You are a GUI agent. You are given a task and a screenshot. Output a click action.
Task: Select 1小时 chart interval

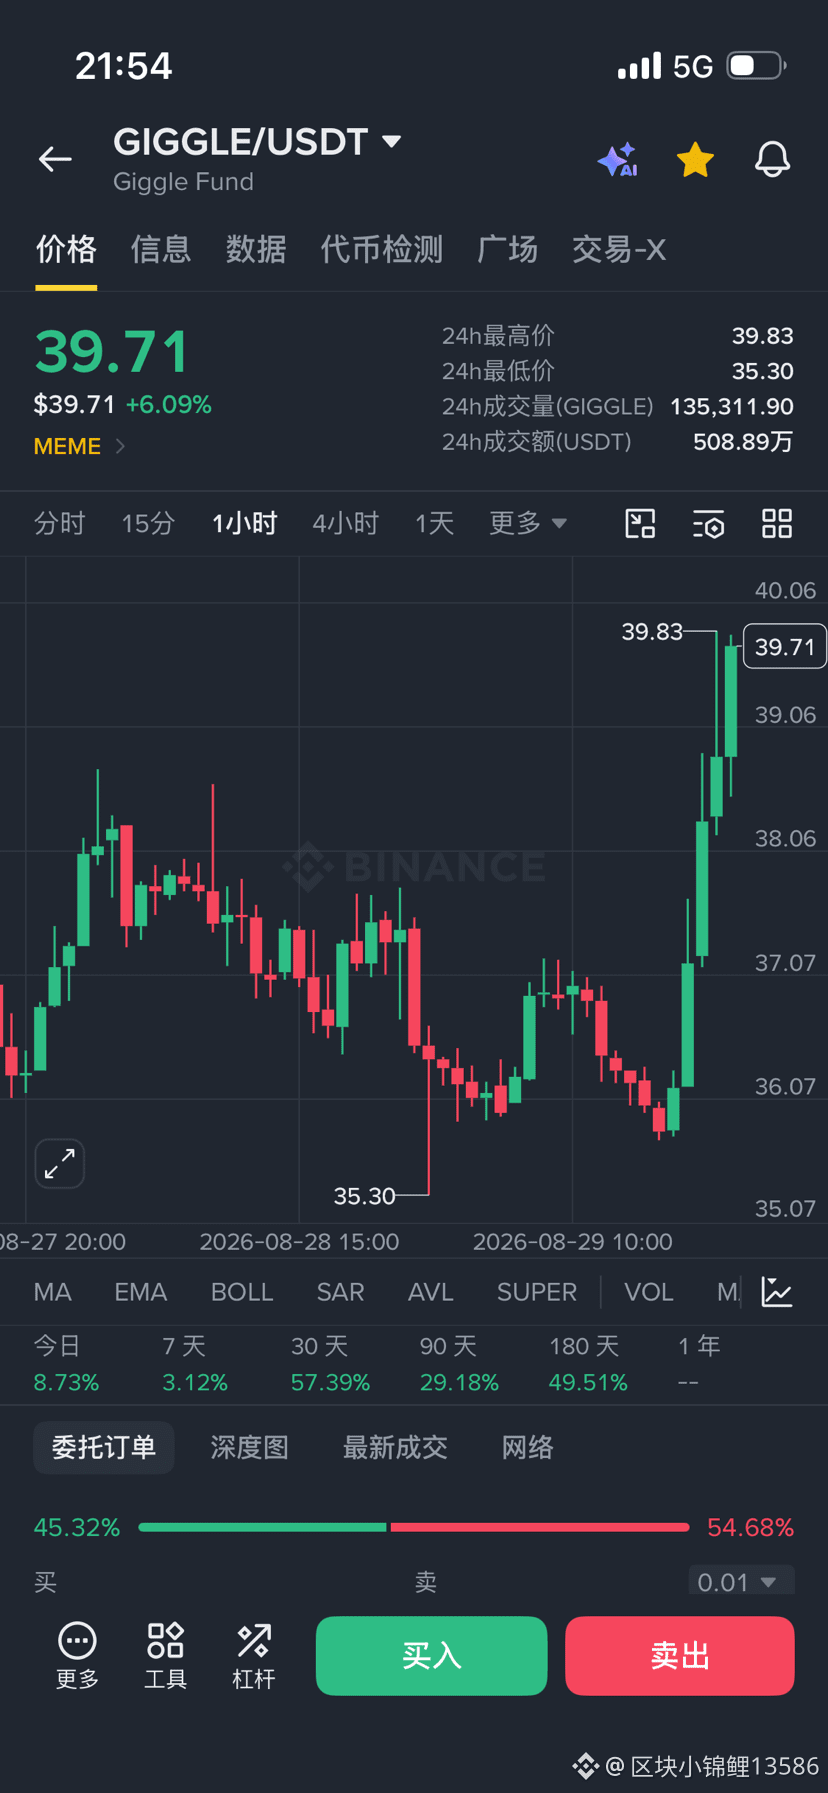pyautogui.click(x=244, y=523)
